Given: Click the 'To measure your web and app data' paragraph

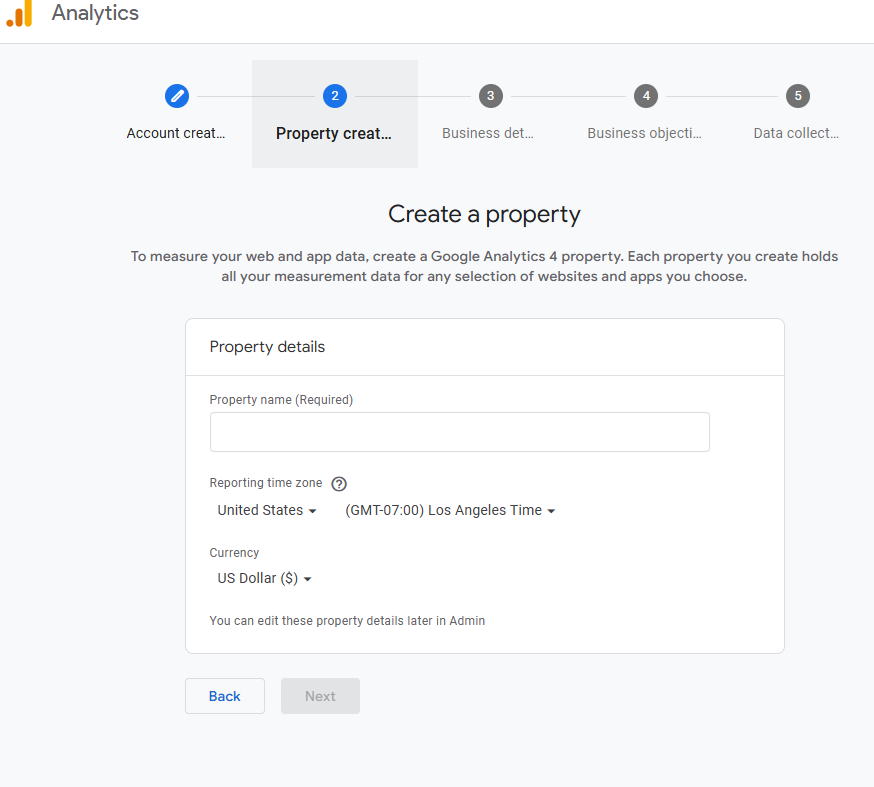Looking at the screenshot, I should pos(484,266).
